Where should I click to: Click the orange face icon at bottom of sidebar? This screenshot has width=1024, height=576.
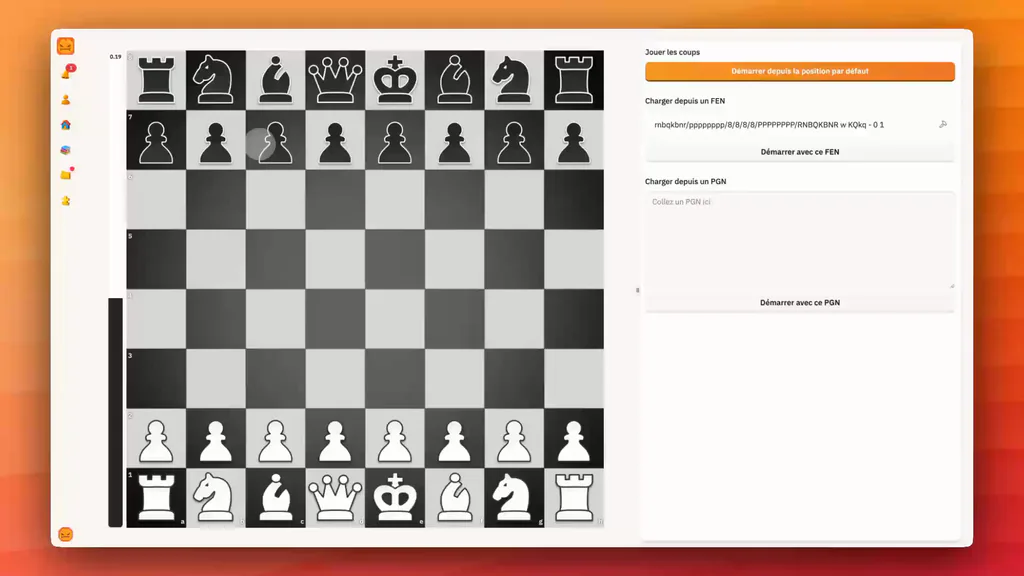(x=66, y=535)
